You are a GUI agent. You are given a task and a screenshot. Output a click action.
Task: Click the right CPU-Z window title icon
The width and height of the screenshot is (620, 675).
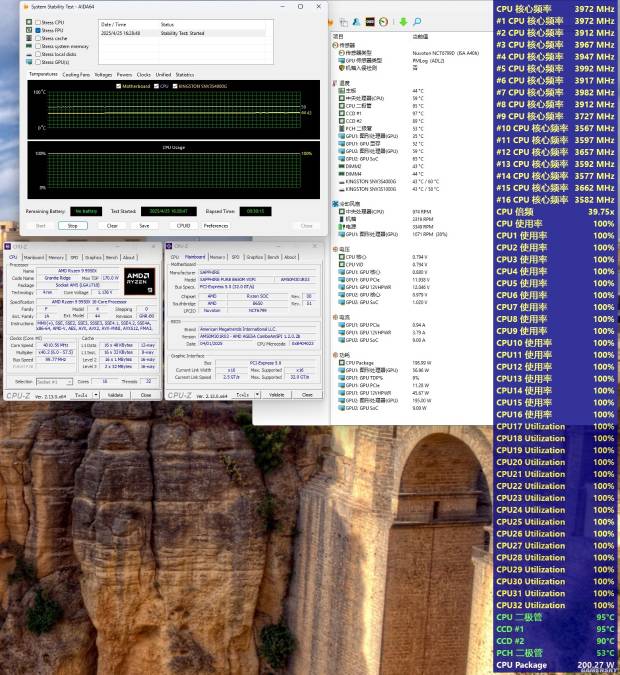tap(169, 246)
